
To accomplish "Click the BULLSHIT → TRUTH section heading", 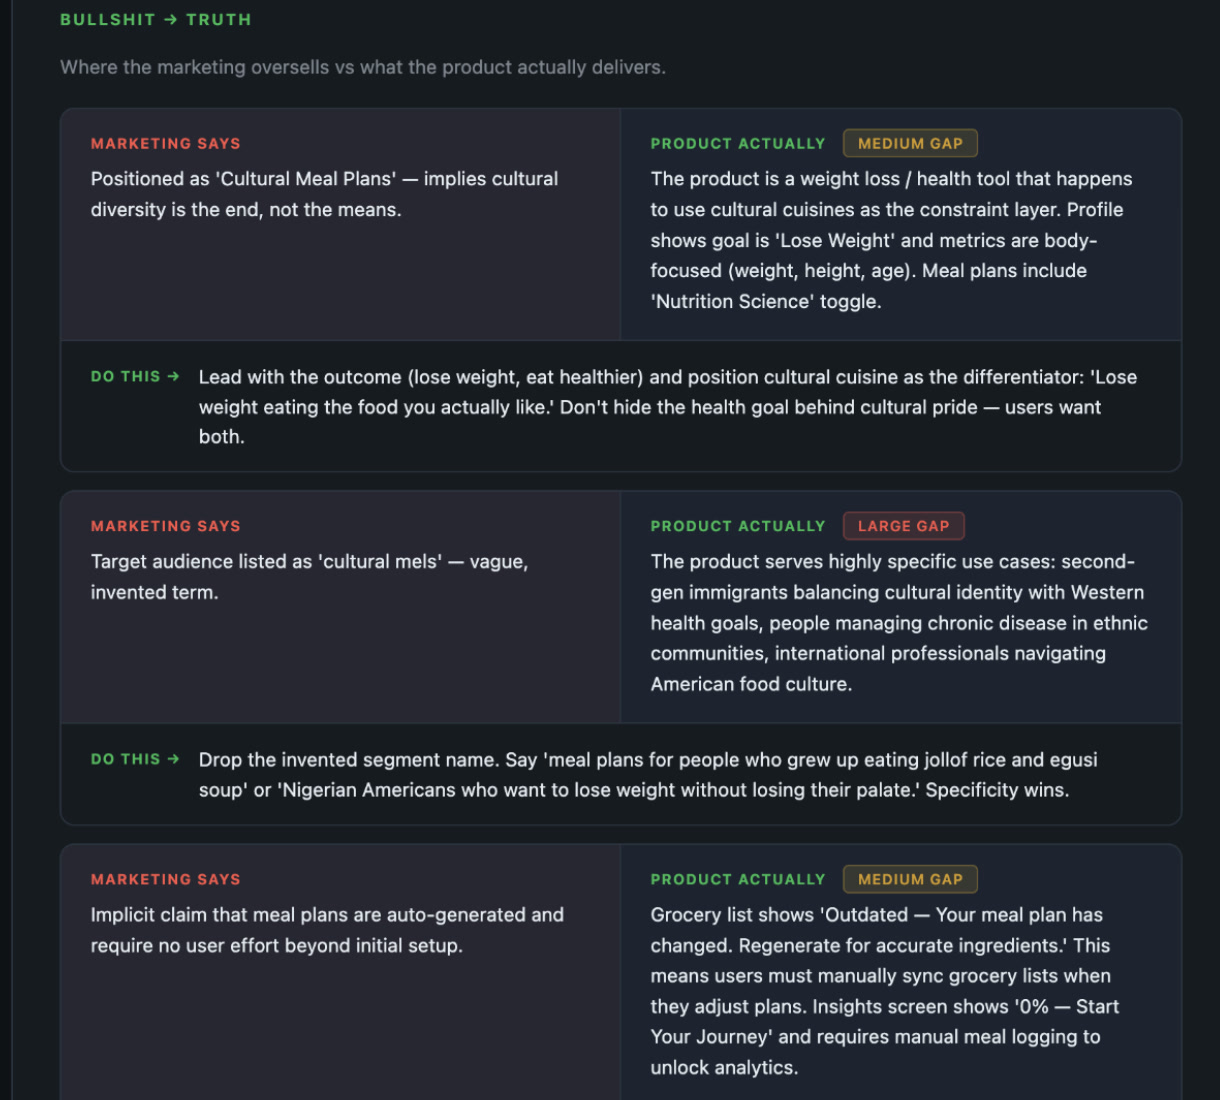I will click(156, 20).
